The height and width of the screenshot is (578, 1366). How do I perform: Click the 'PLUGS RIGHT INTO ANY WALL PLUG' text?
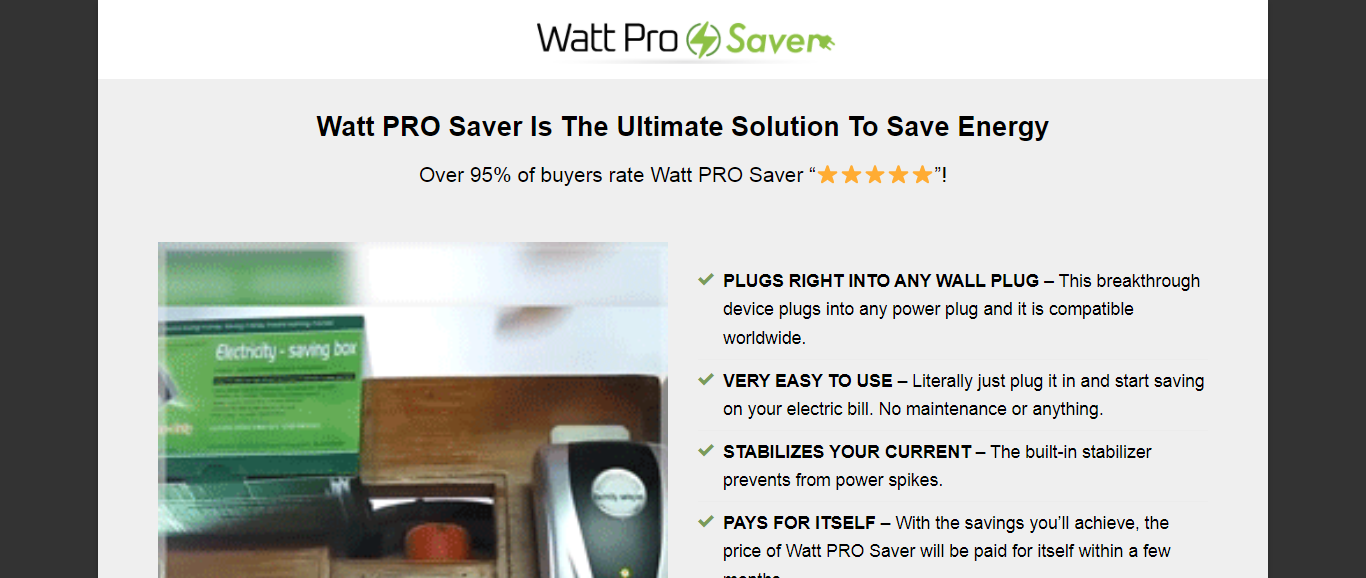coord(881,281)
